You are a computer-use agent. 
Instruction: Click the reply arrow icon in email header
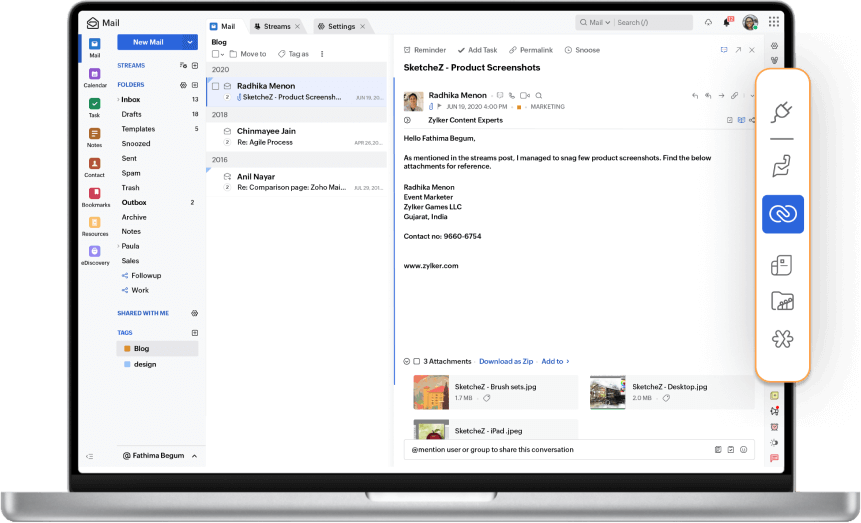(695, 96)
